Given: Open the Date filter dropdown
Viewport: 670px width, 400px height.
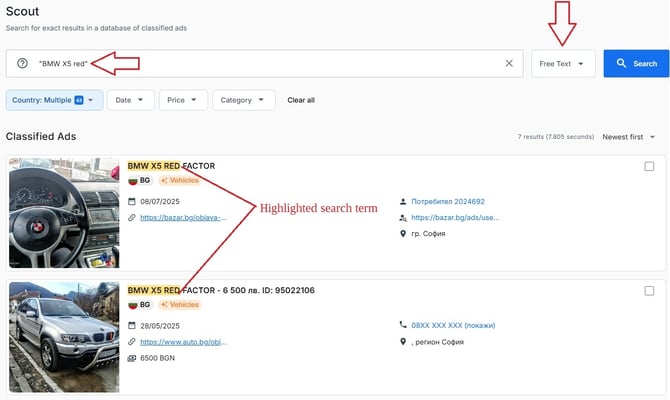Looking at the screenshot, I should (x=130, y=100).
